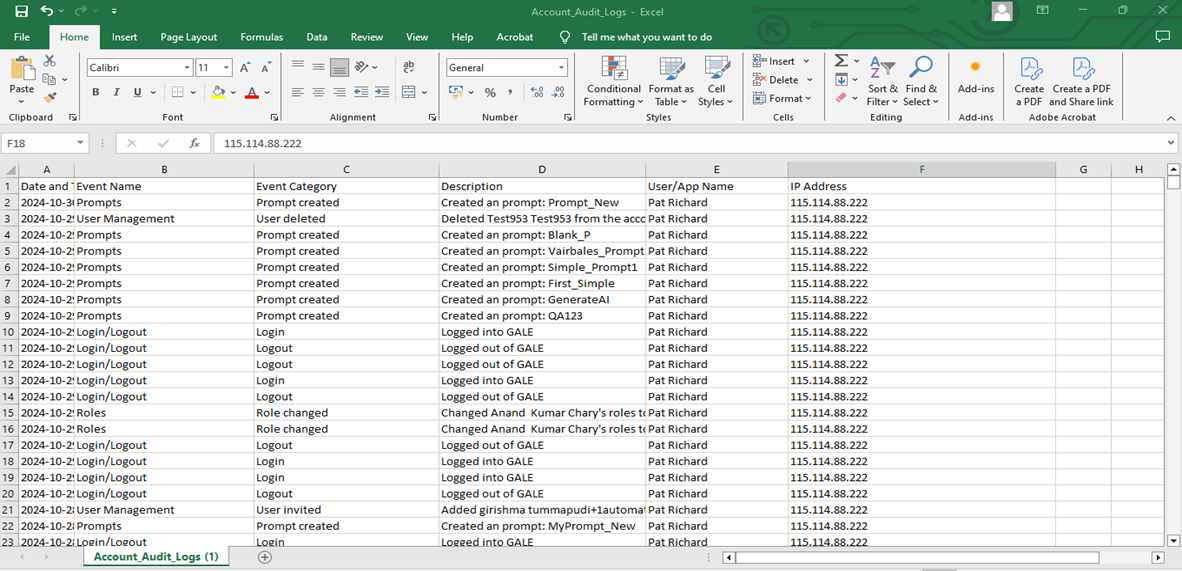Click the Format Painter brush icon
The height and width of the screenshot is (571, 1182).
50,97
